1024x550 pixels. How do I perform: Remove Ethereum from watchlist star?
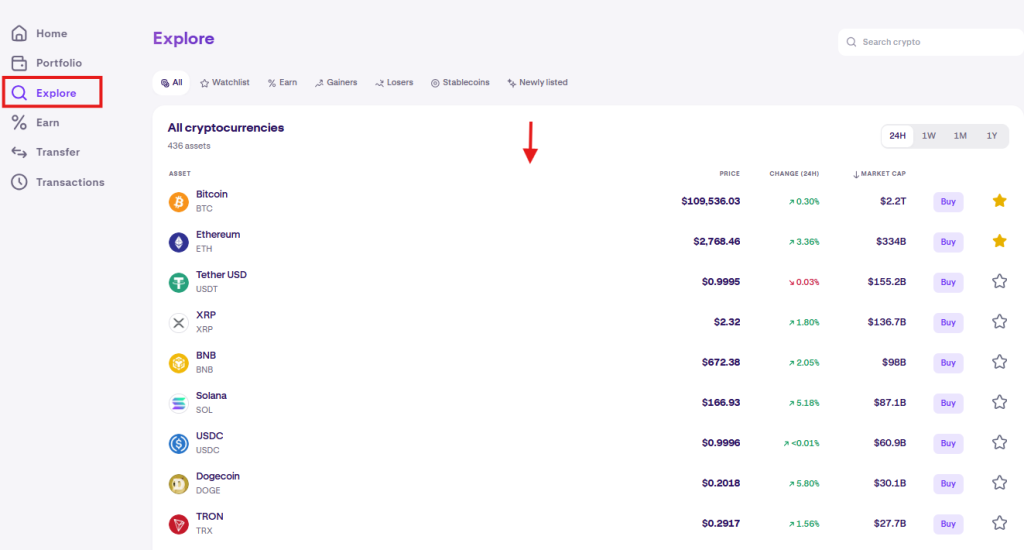[999, 241]
